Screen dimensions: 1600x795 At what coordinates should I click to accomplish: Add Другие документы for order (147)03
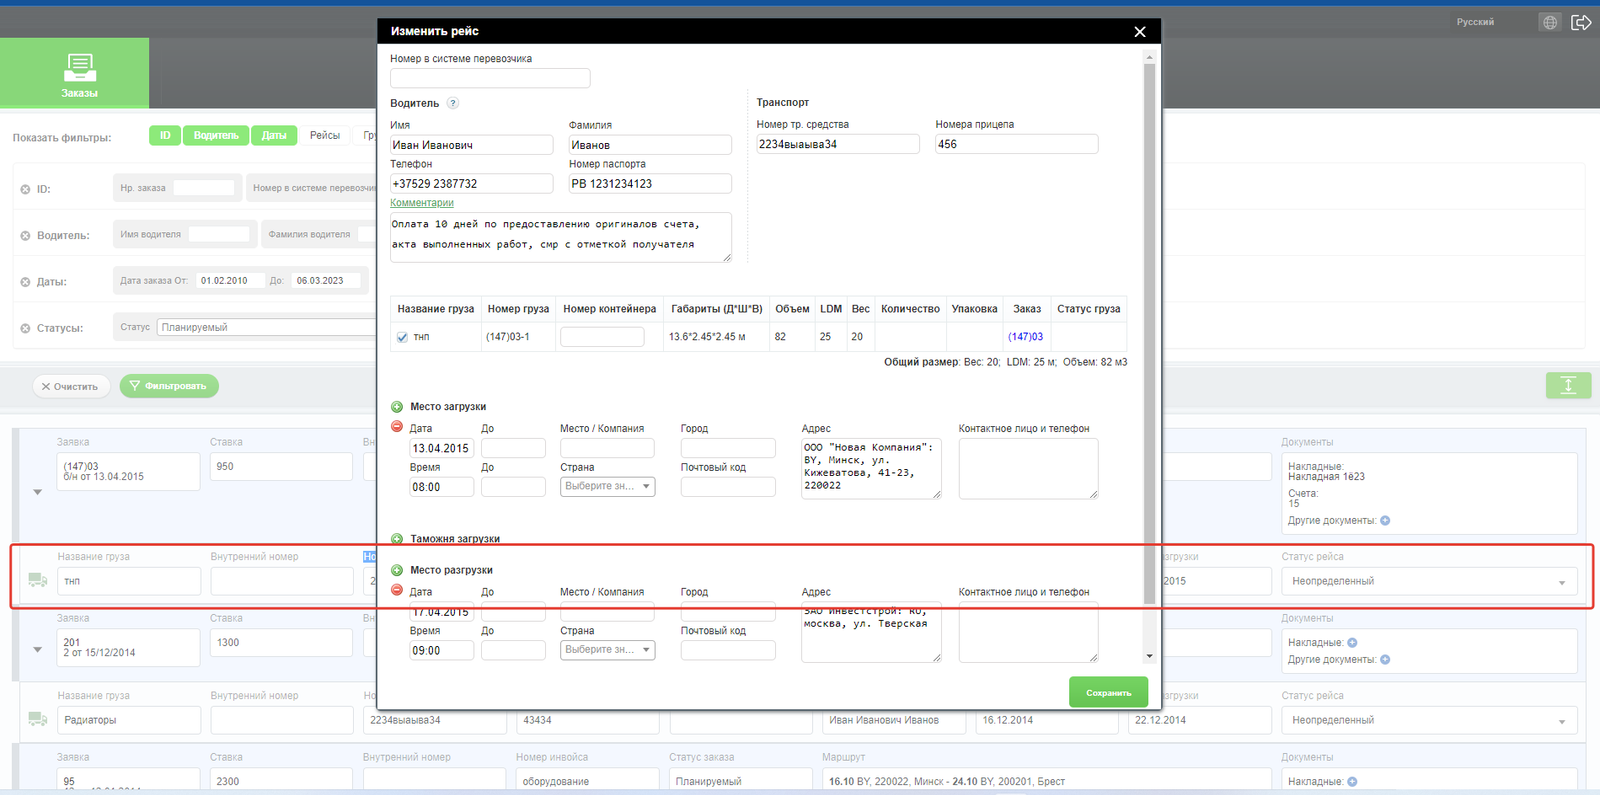[x=1385, y=520]
